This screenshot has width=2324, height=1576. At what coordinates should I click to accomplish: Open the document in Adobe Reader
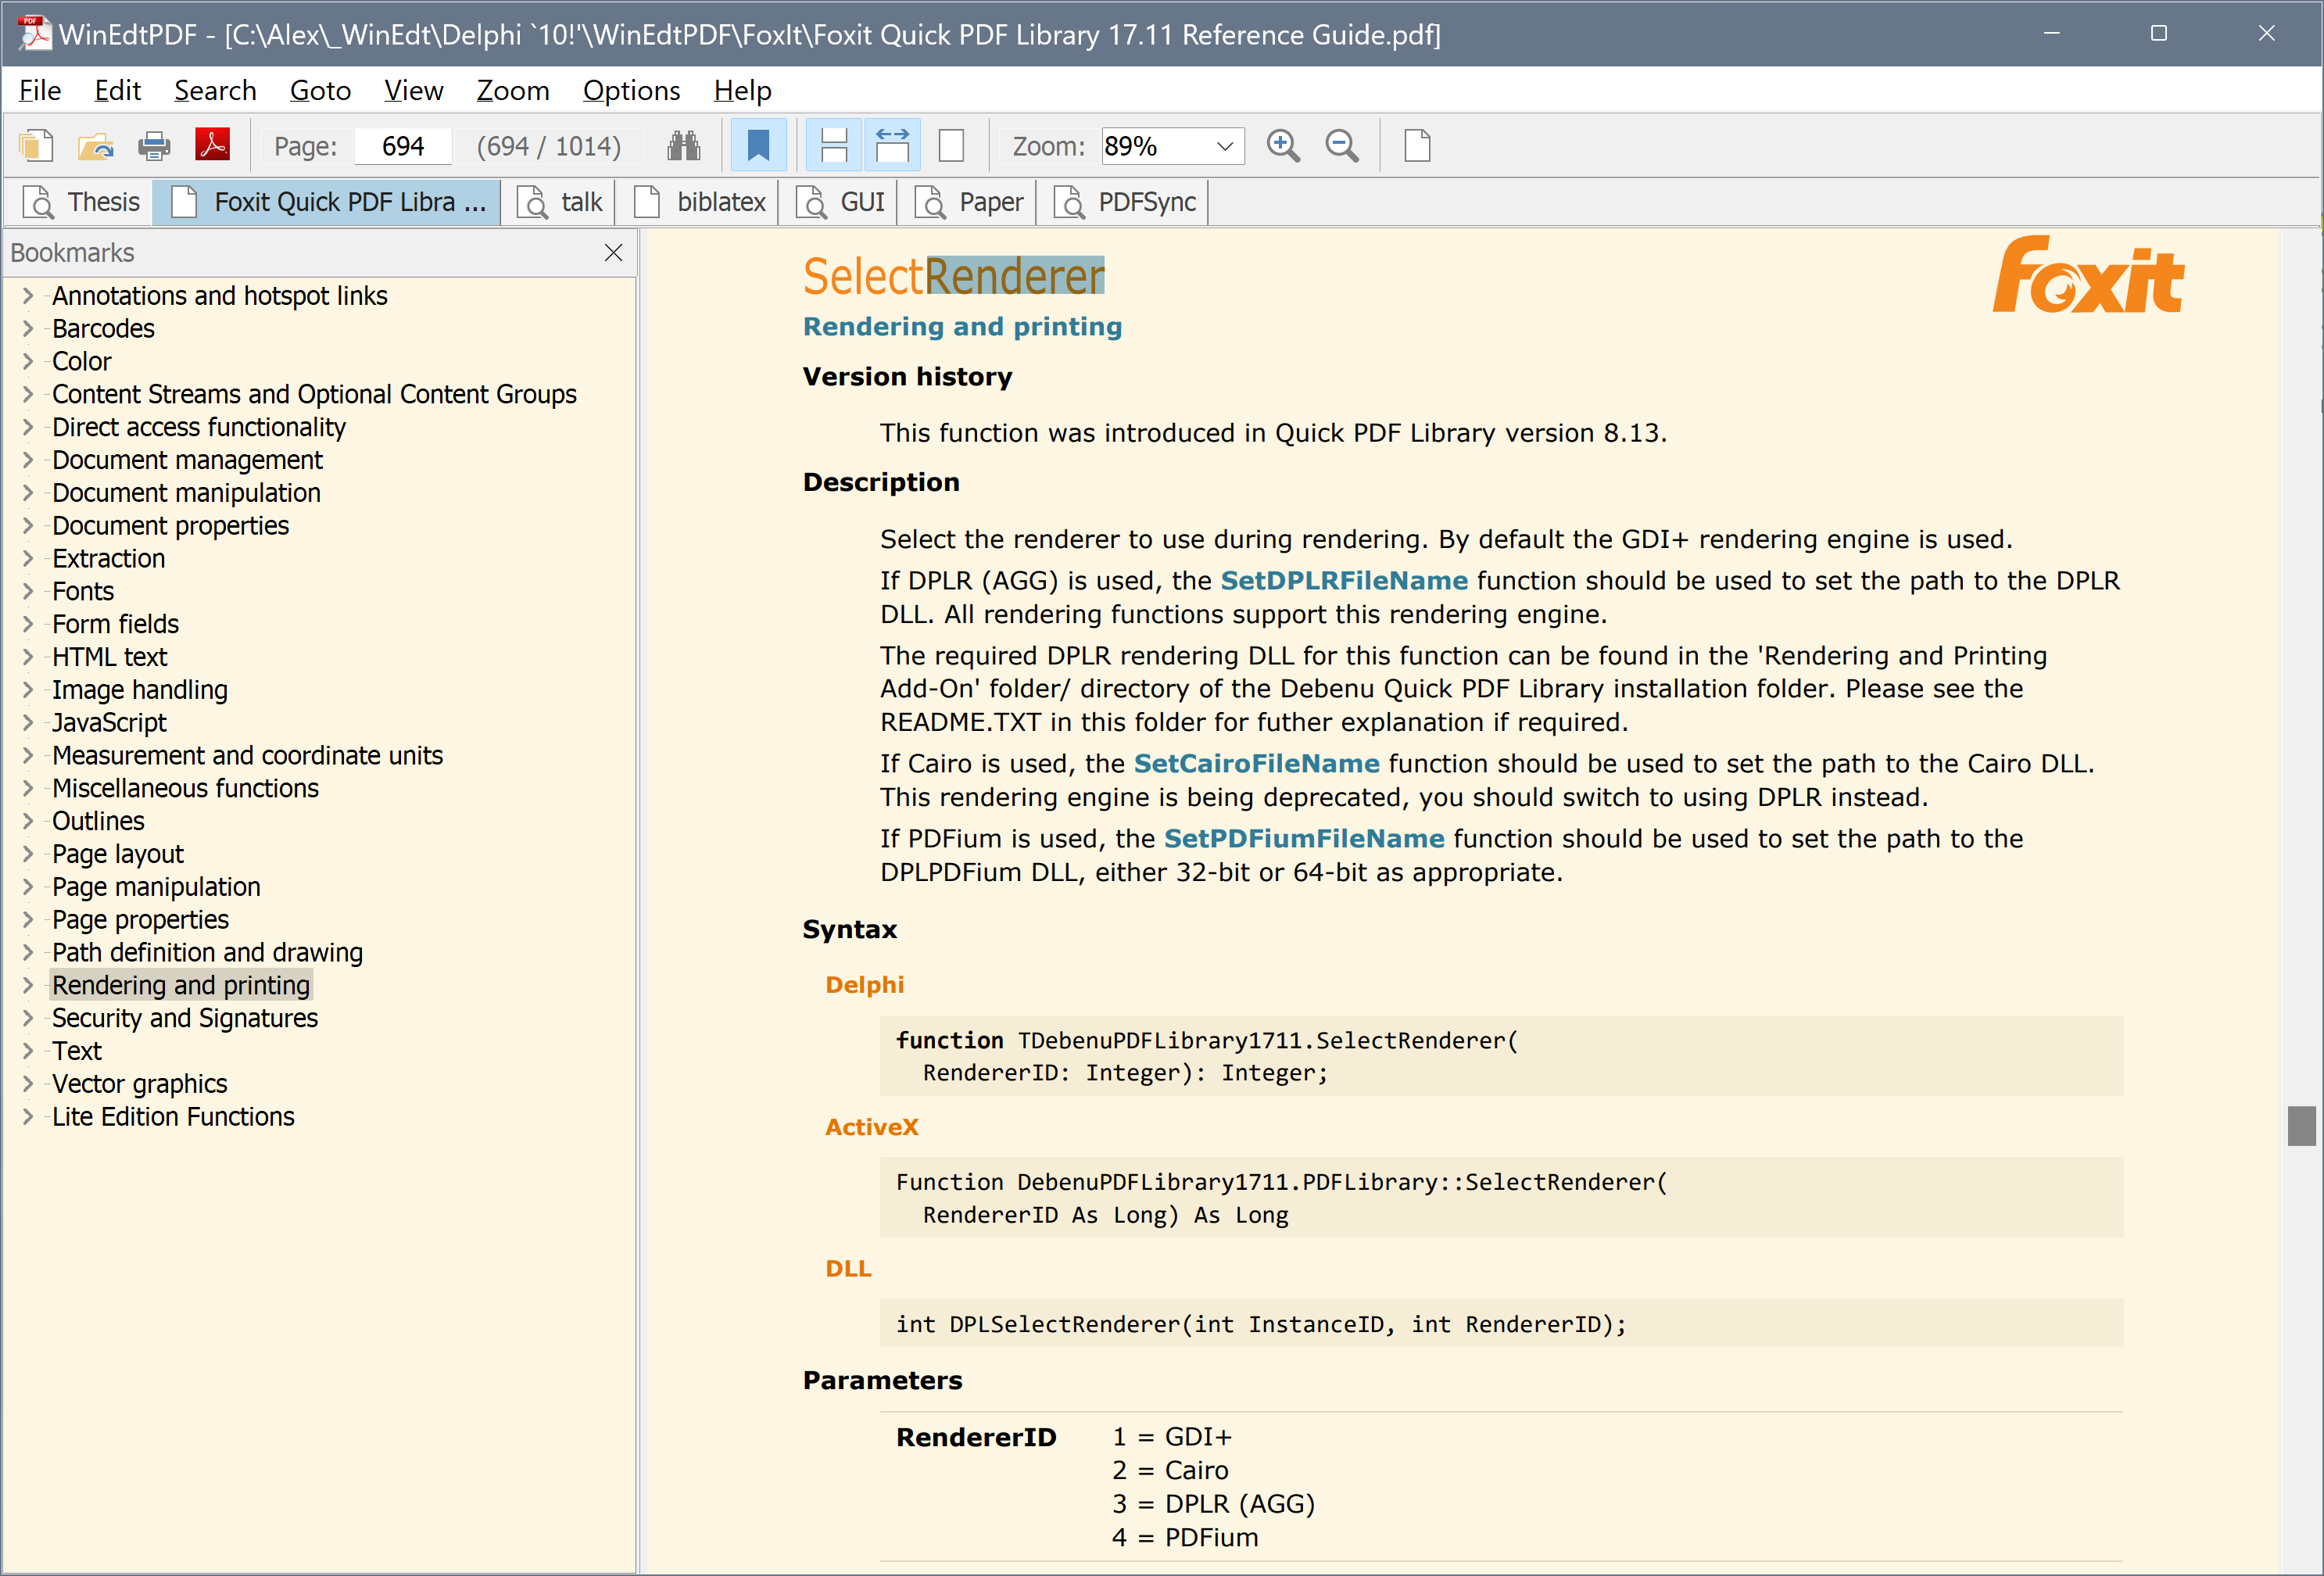click(x=212, y=145)
